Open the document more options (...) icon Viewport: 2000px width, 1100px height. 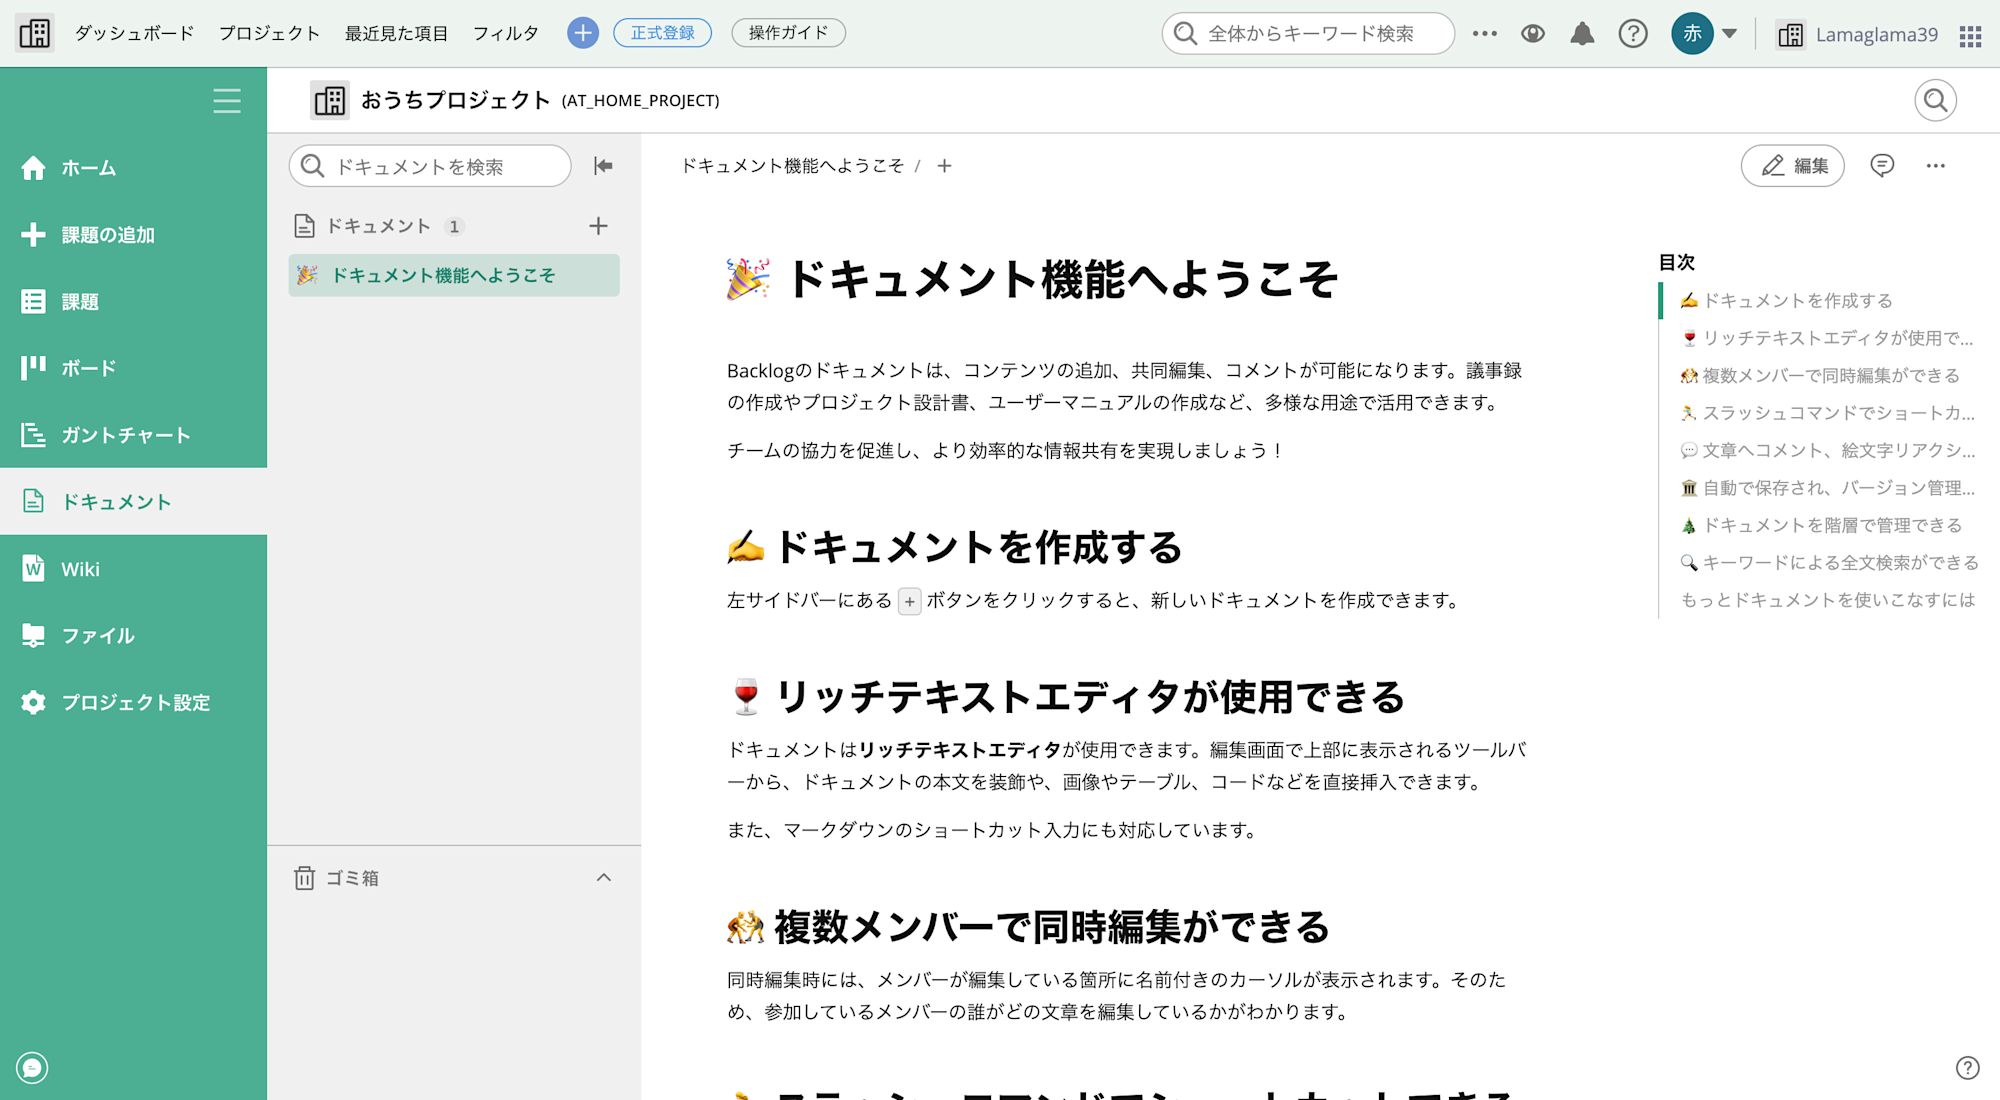coord(1935,165)
